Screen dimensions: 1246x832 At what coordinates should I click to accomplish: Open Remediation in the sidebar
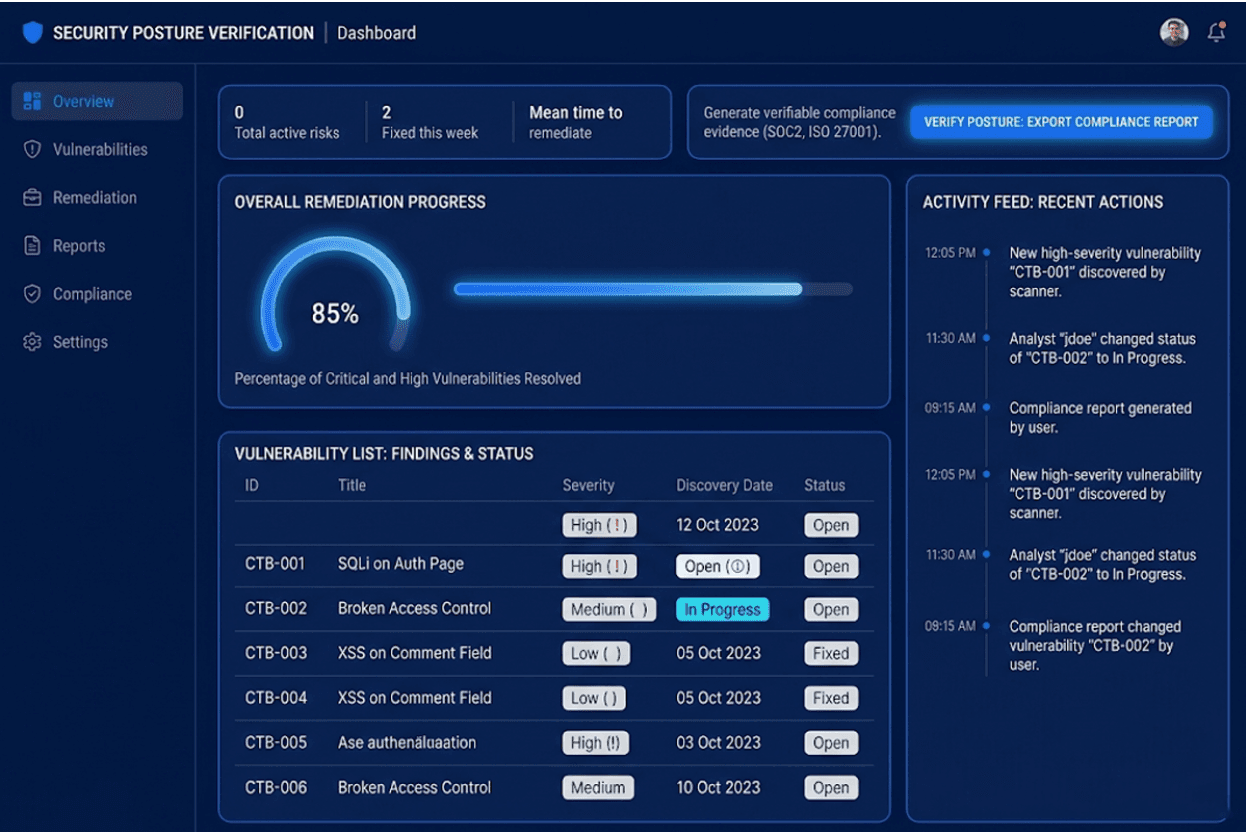click(x=97, y=197)
